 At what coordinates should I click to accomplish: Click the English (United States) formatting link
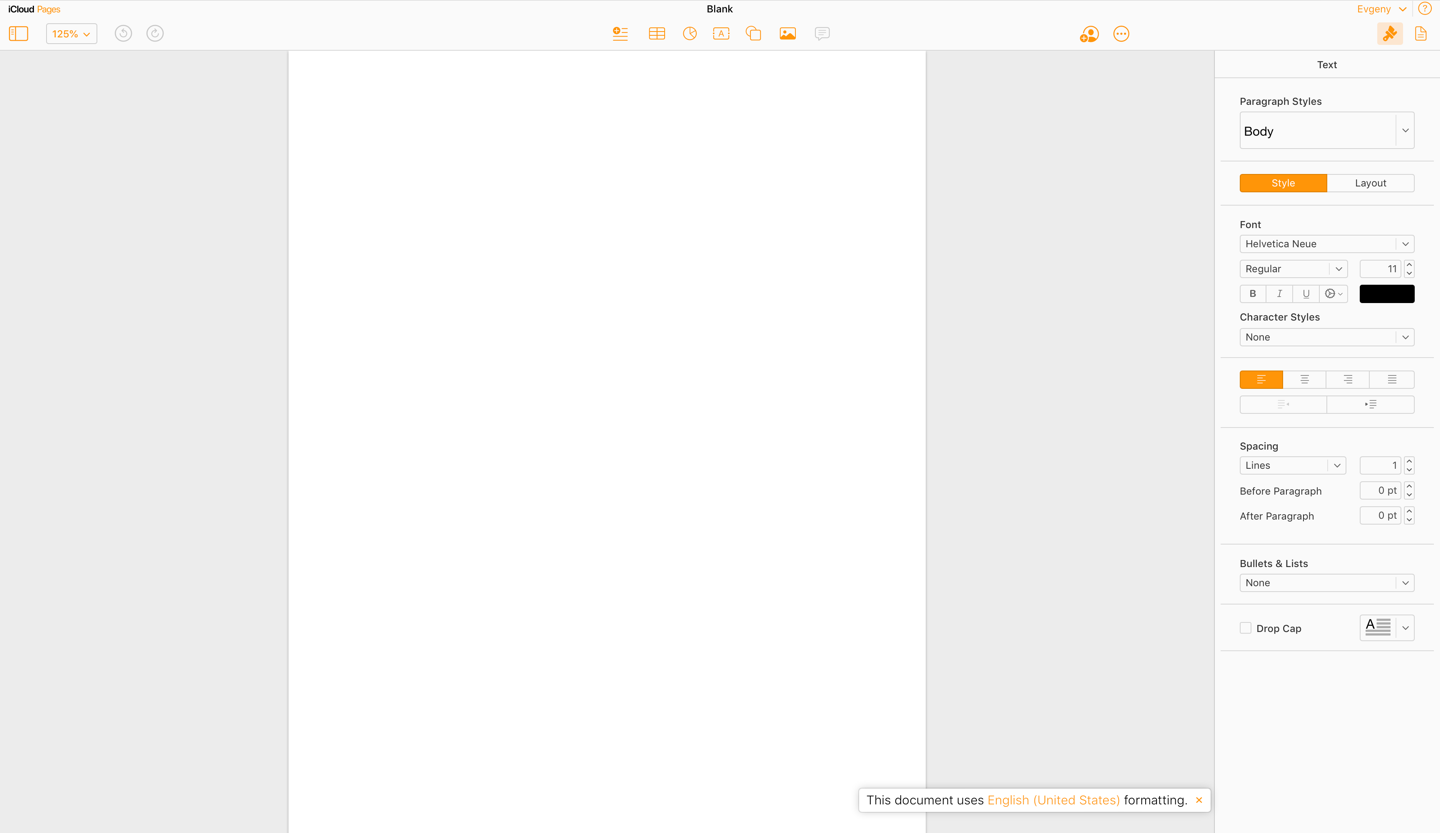click(1053, 800)
